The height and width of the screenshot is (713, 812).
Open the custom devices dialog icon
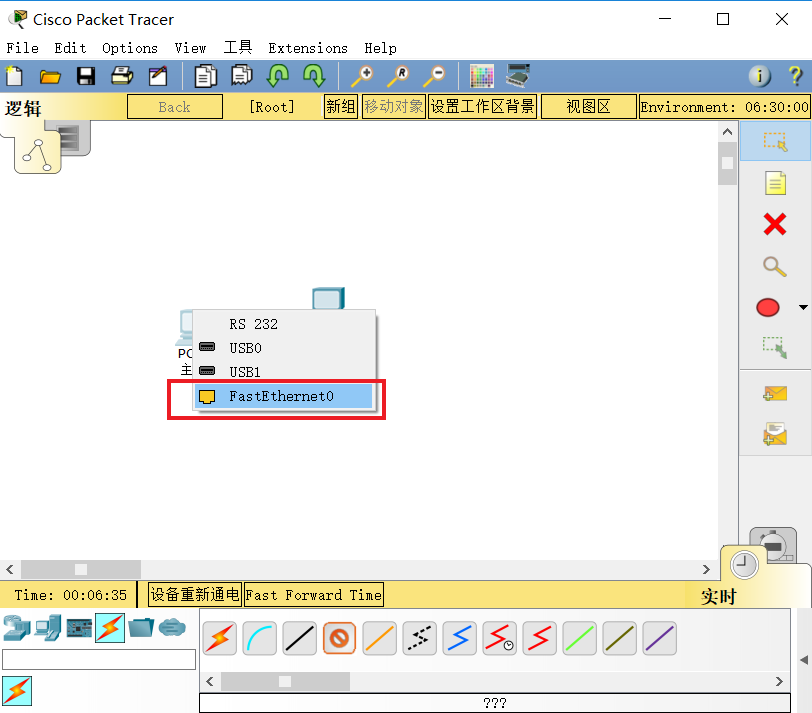click(x=518, y=76)
